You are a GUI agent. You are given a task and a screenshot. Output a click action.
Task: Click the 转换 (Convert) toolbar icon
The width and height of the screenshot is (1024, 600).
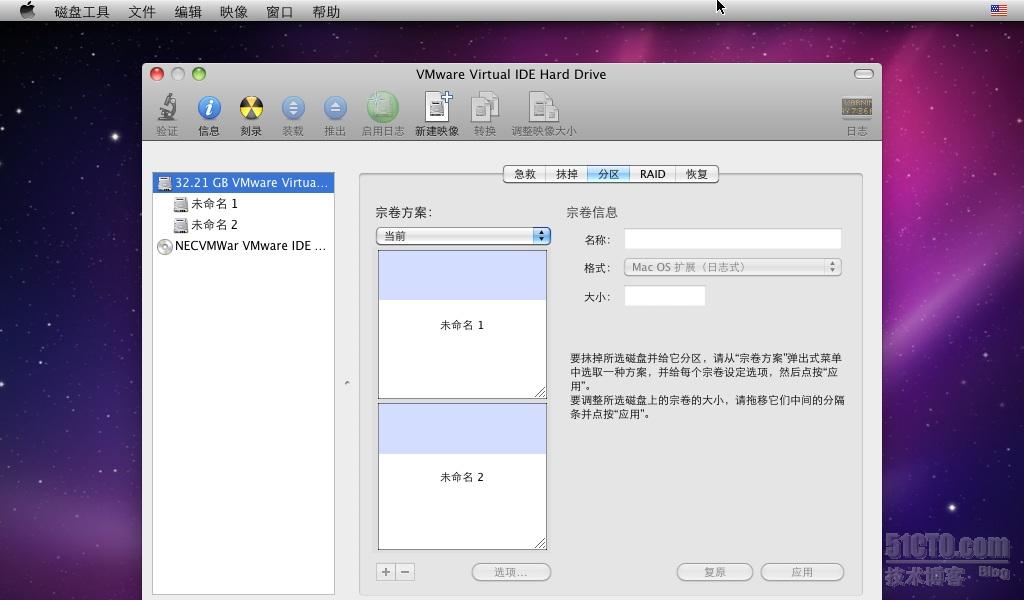(485, 107)
